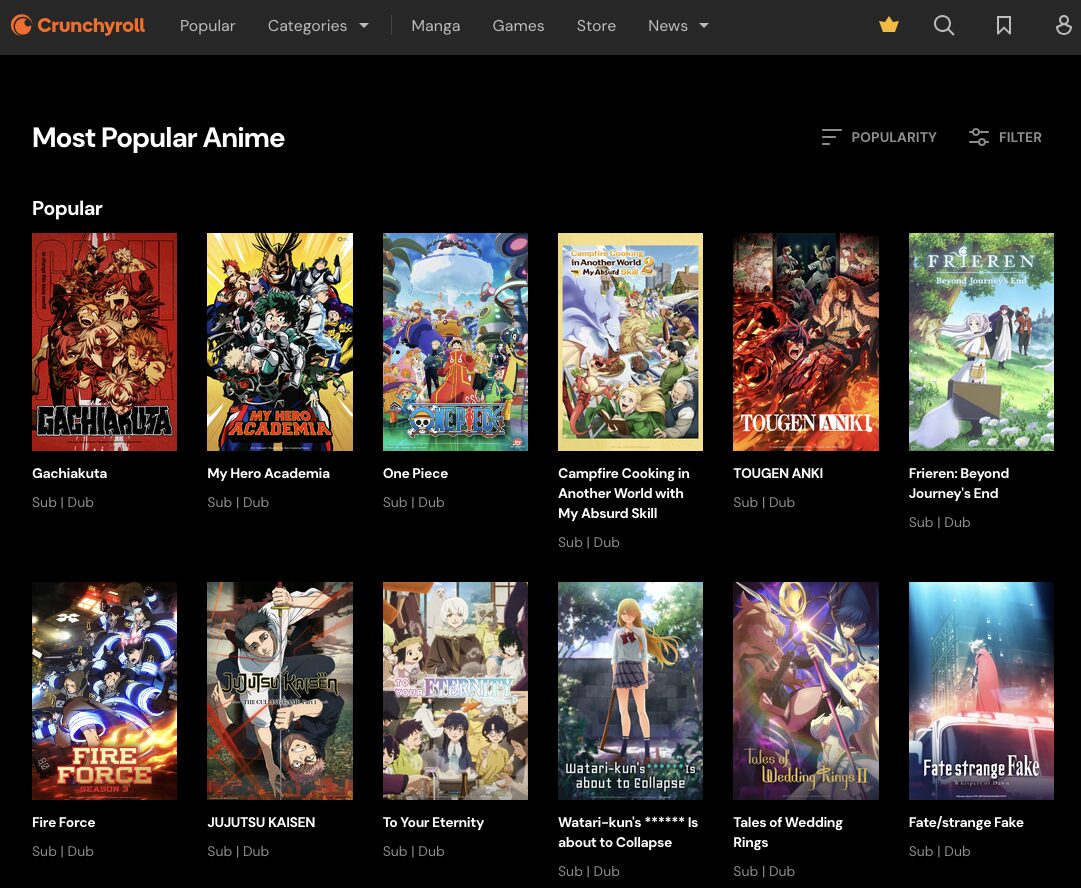Go to Popular in navigation bar

[208, 26]
